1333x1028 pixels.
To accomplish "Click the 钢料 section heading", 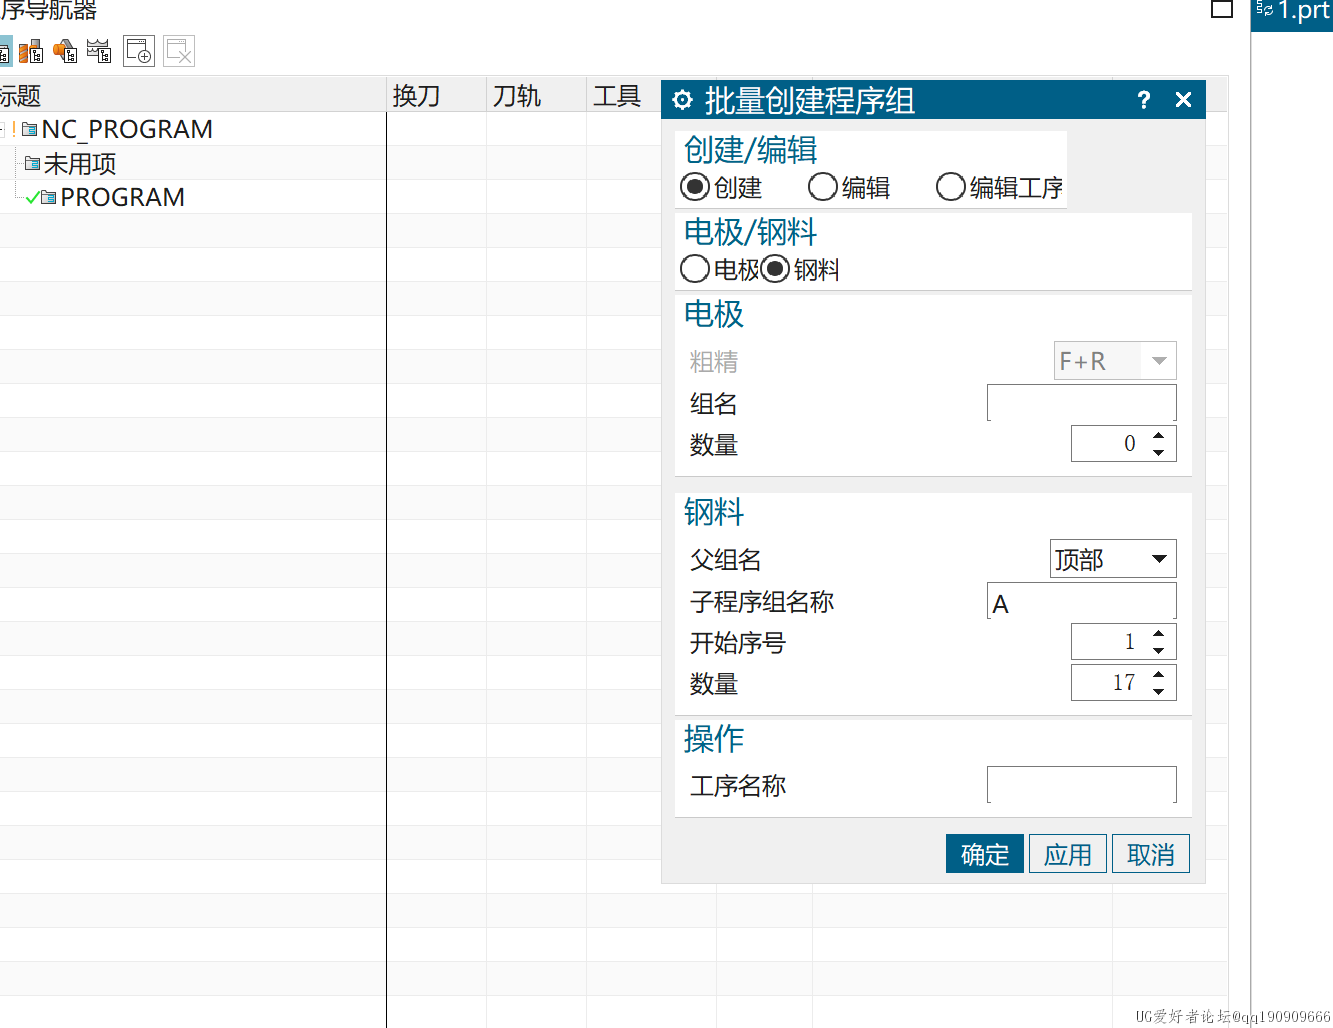I will [714, 512].
